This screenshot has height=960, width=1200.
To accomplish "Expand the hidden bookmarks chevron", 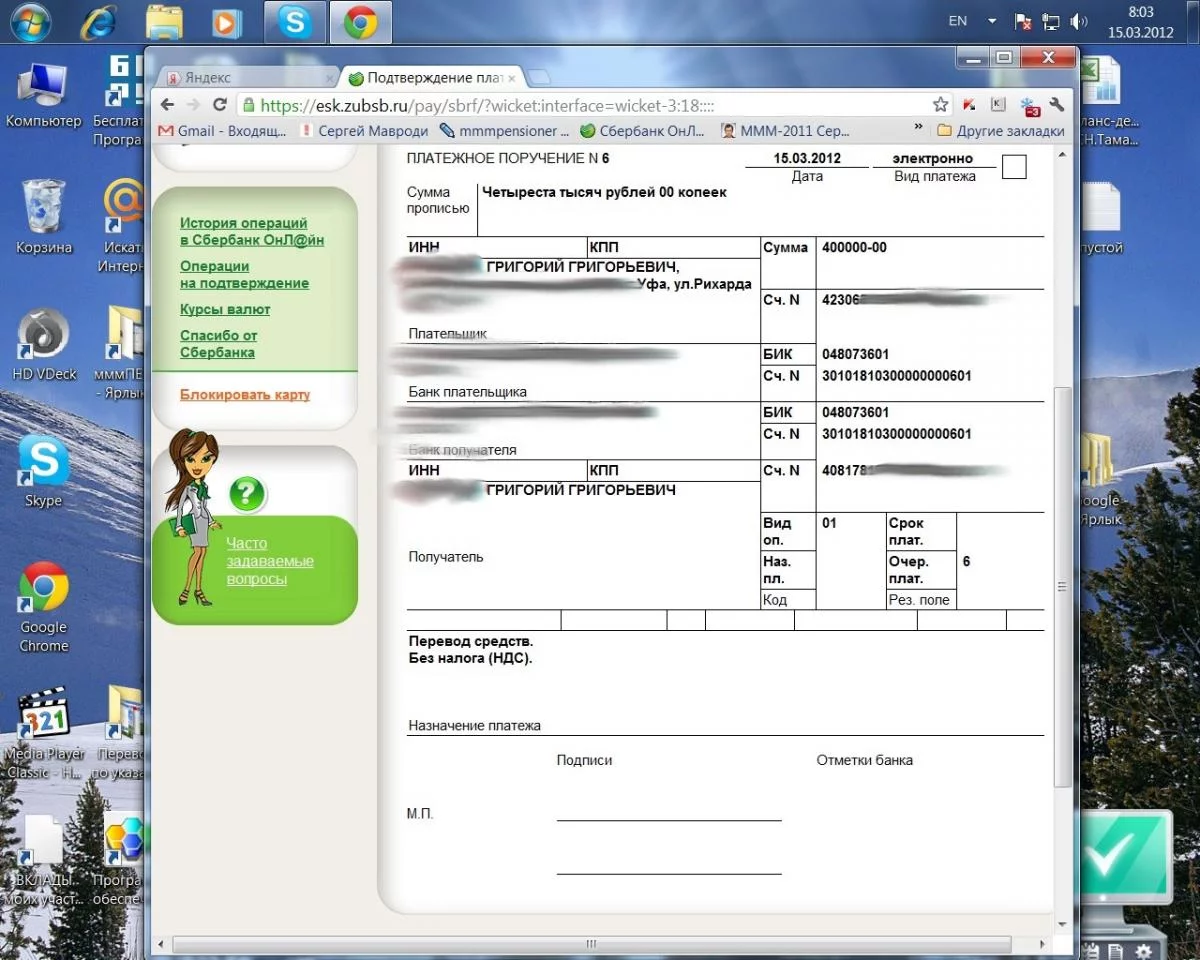I will [918, 129].
